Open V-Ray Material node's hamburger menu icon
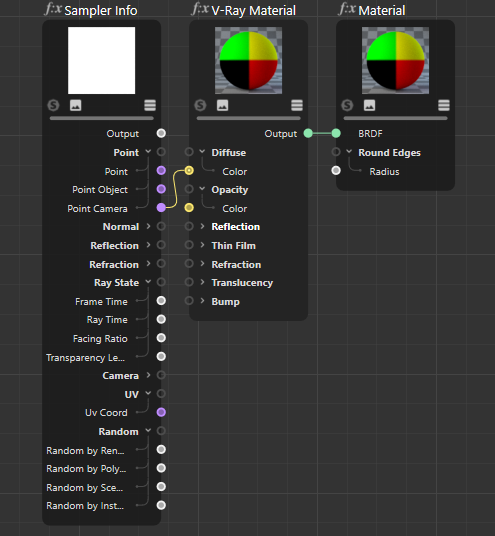 click(297, 105)
